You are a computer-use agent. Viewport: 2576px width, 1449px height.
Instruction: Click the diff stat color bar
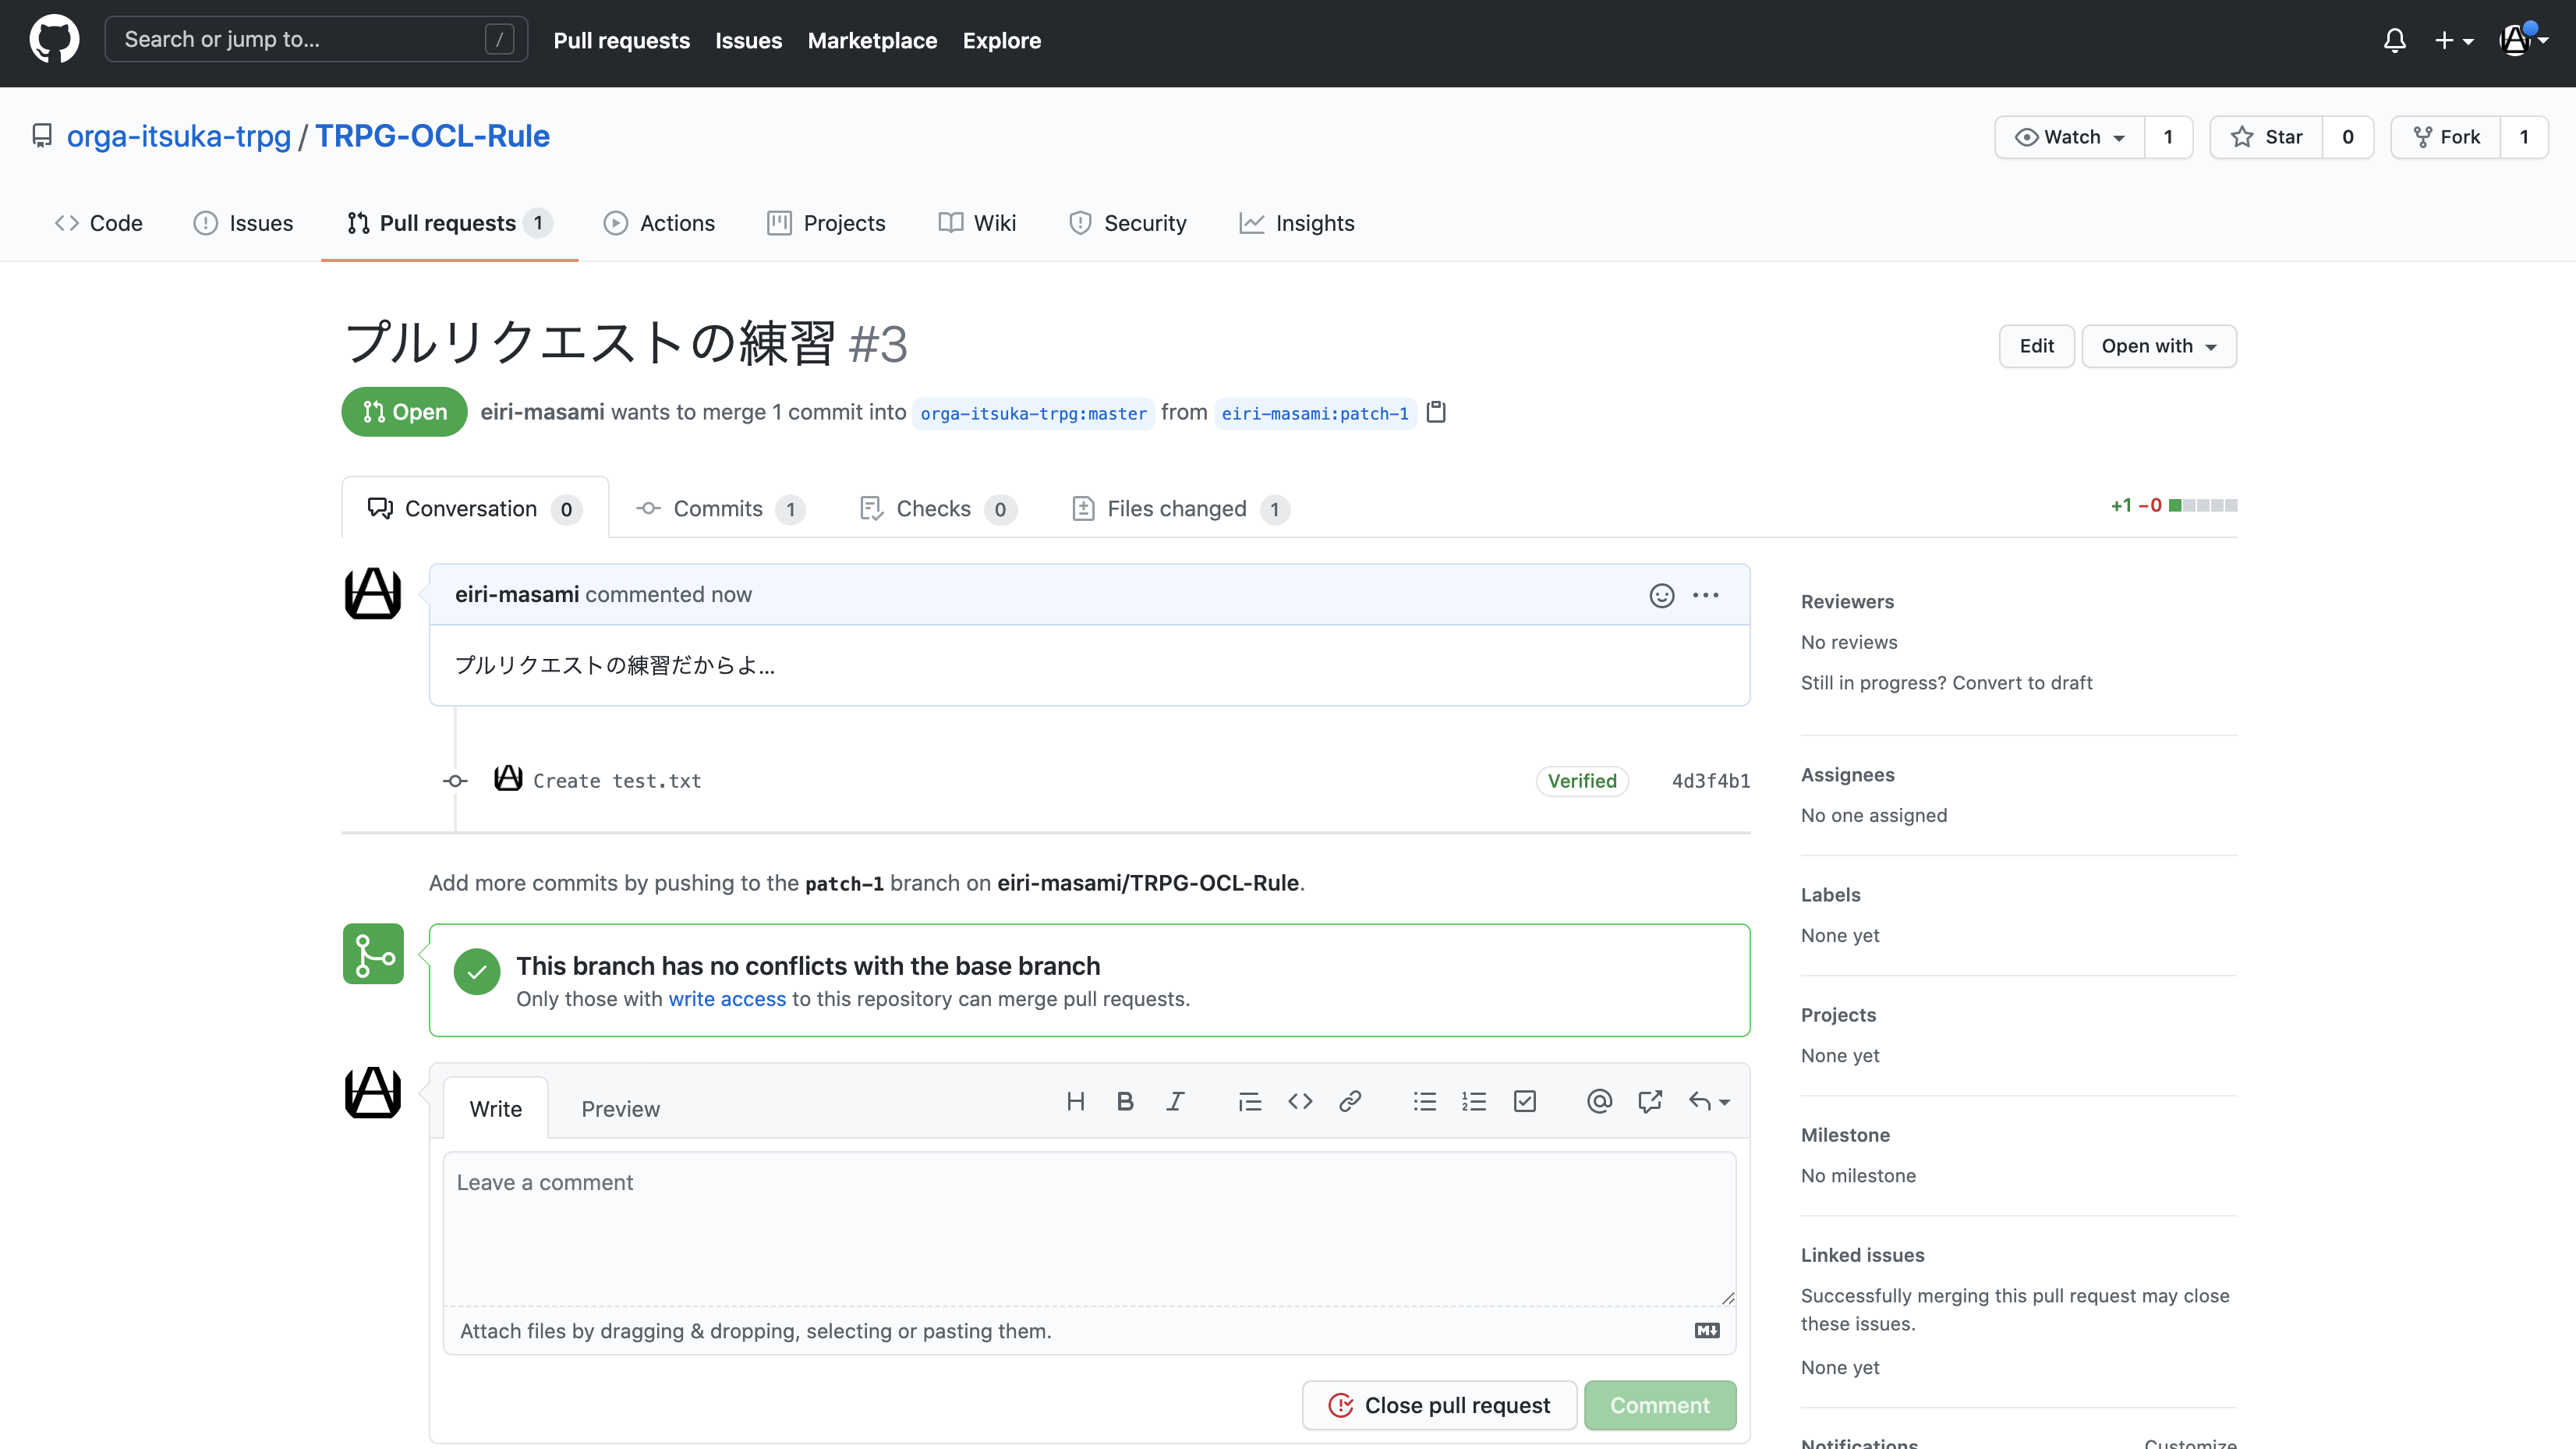(2203, 505)
